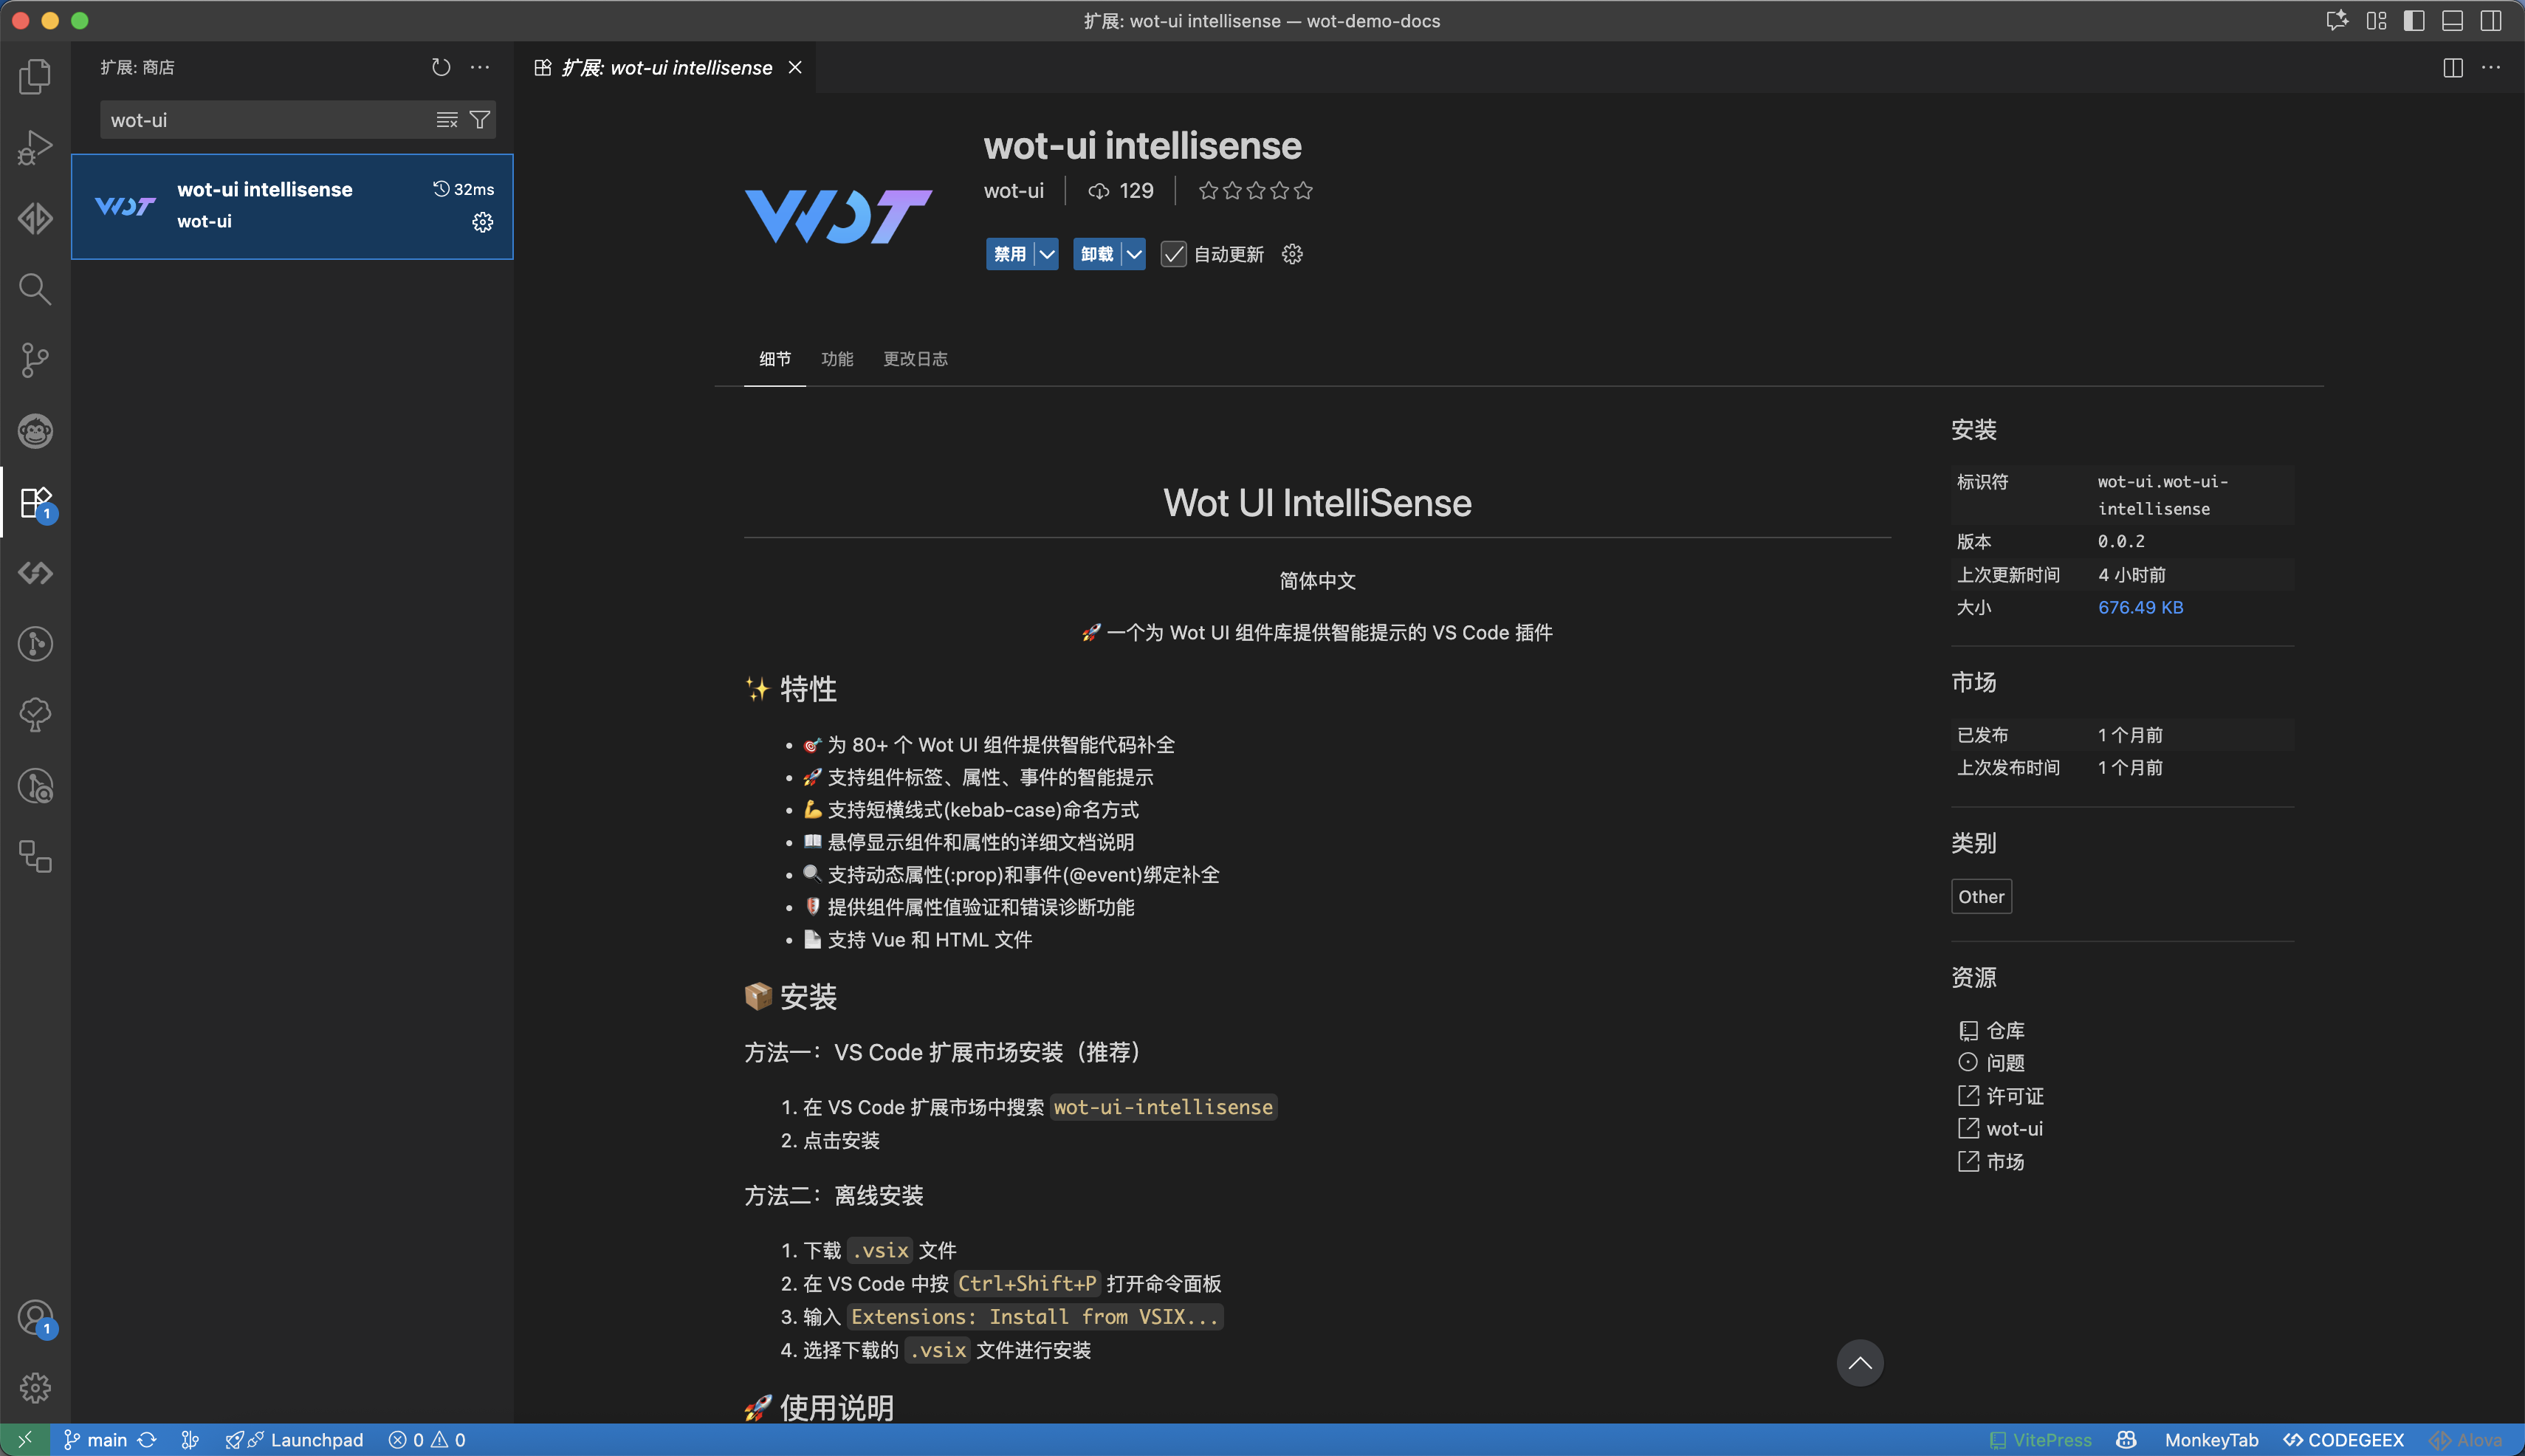Open the Source Control view

pos(35,360)
